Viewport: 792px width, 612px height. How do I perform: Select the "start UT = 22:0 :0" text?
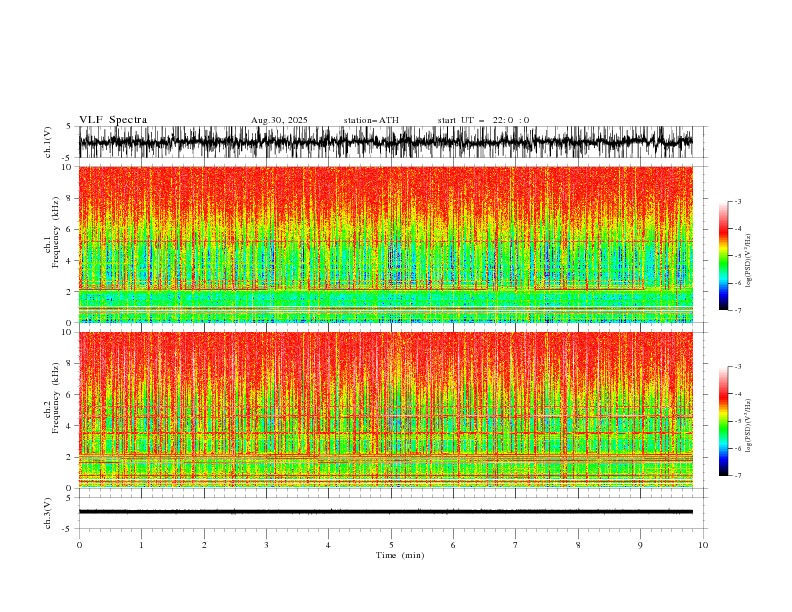[x=483, y=120]
